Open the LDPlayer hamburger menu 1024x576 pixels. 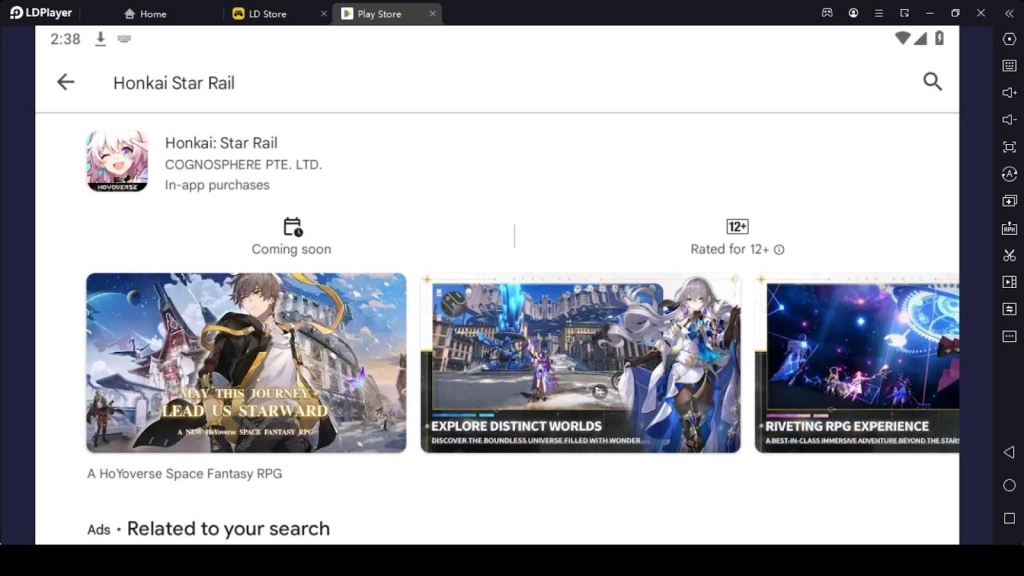tap(878, 13)
